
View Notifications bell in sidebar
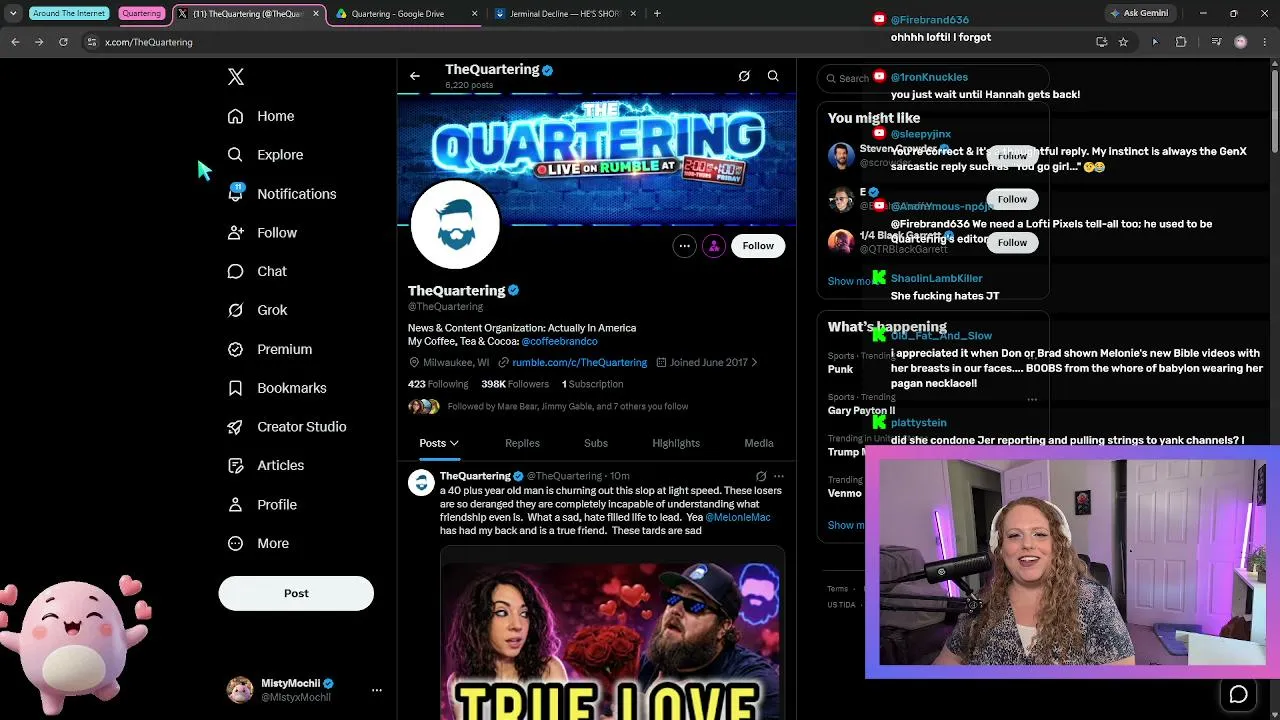[236, 193]
